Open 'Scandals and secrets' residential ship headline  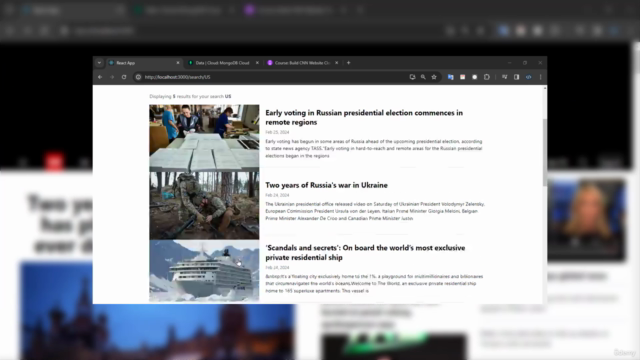[365, 252]
